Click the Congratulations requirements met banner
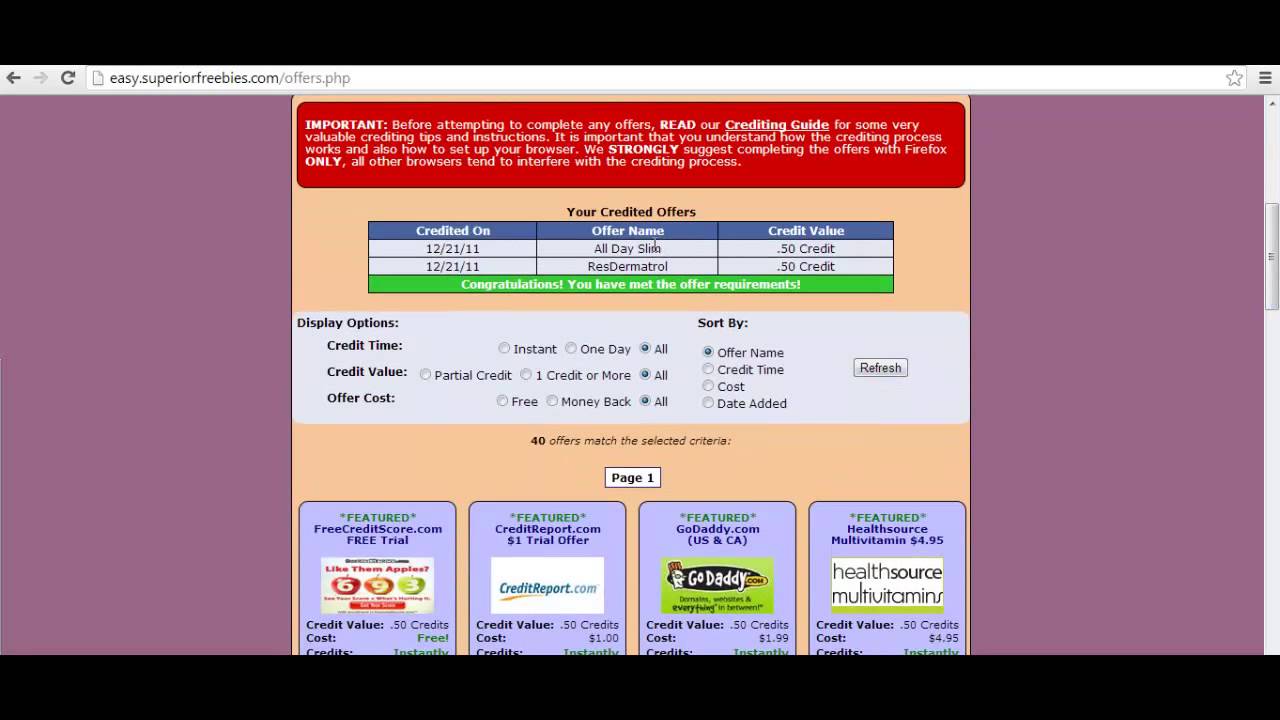Screen dimensions: 1280x720 [x=631, y=285]
